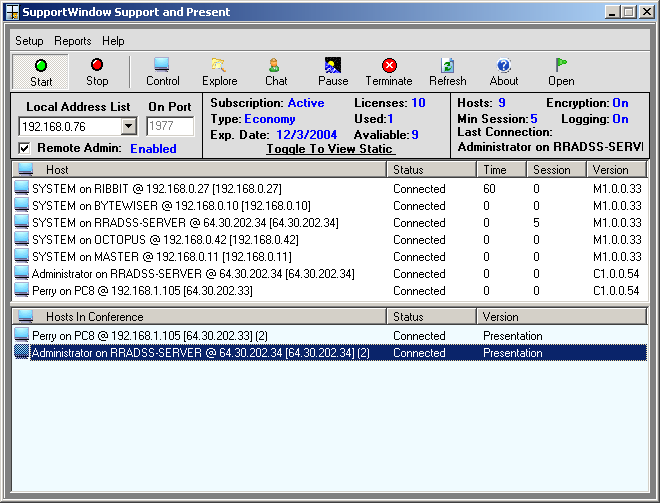Screen dimensions: 660x503
Task: Select SYSTEM on MASTER host row
Action: pos(330,256)
